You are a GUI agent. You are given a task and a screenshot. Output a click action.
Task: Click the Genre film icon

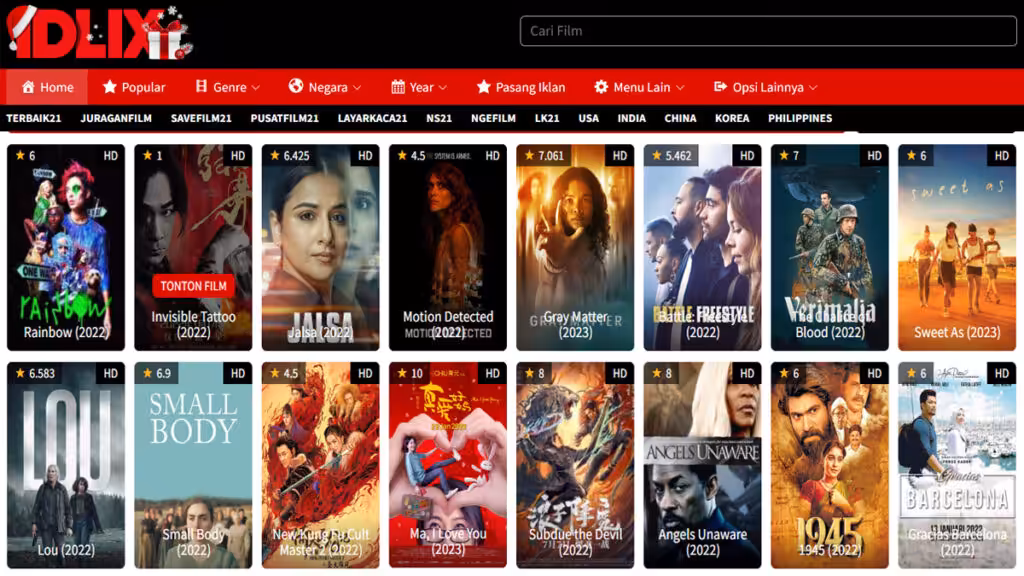(201, 87)
